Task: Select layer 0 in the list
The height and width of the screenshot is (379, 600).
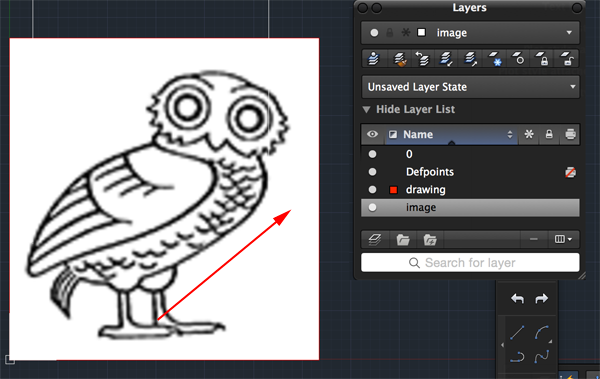Action: [x=470, y=154]
